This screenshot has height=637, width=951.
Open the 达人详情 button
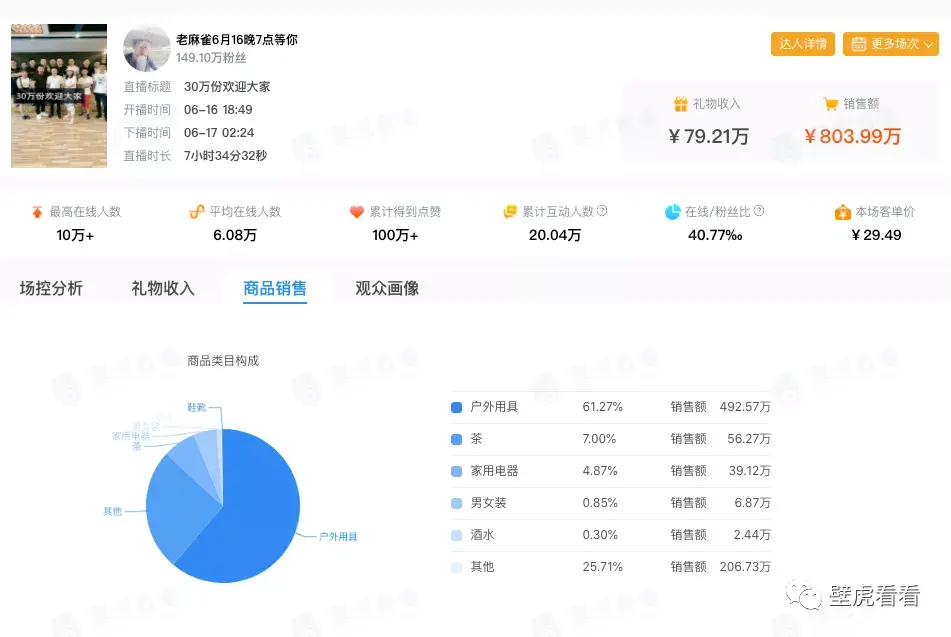tap(802, 44)
